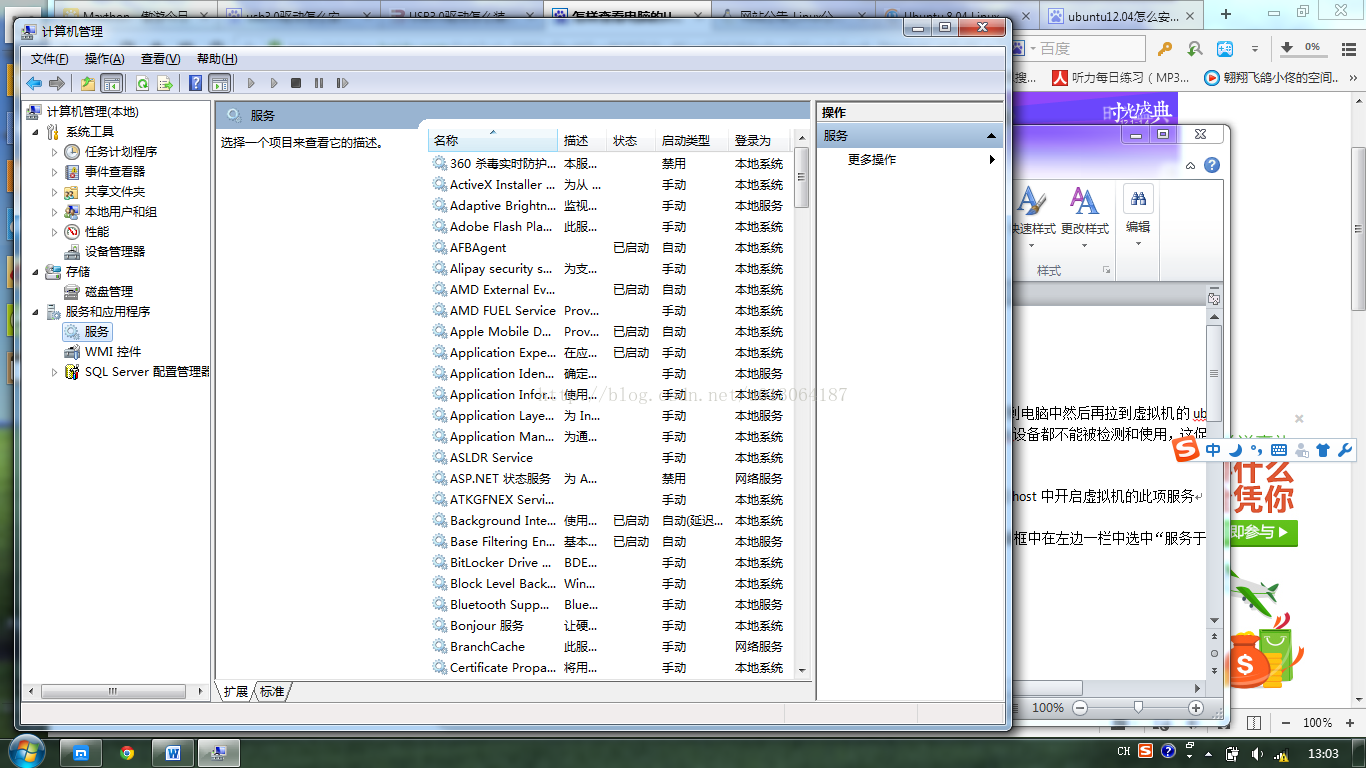Click the Word Help question-mark icon
1366x768 pixels.
[1211, 165]
